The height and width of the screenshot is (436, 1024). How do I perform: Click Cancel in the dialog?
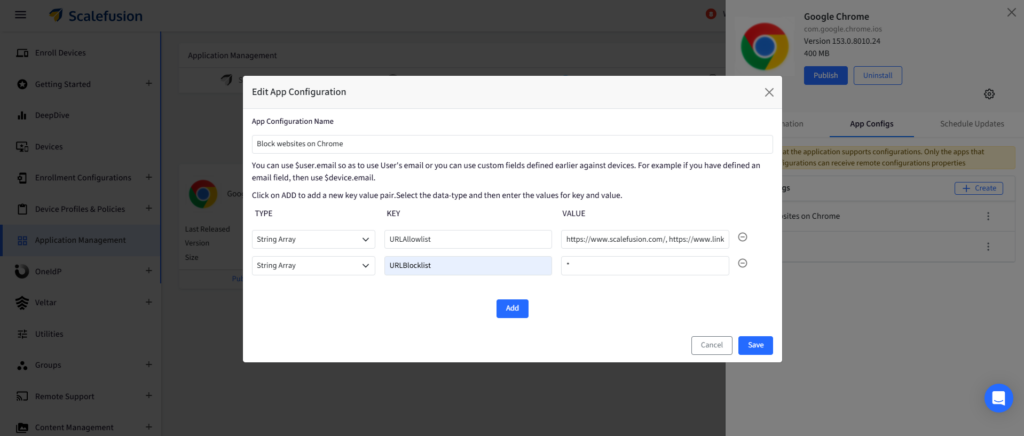coord(712,345)
